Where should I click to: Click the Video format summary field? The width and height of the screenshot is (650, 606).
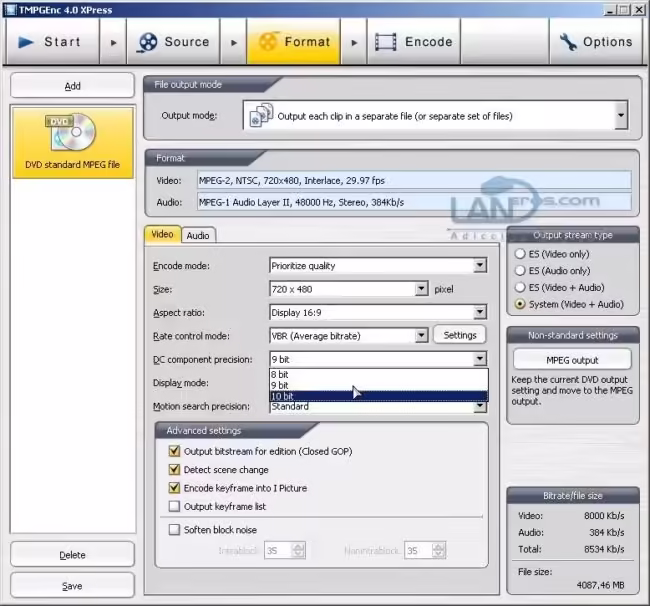[x=414, y=180]
